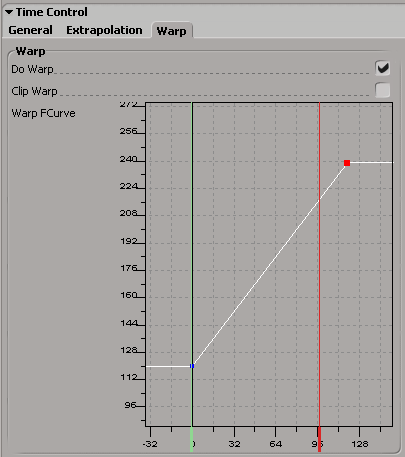The width and height of the screenshot is (405, 457).
Task: Uncheck the Do Warp checkbox
Action: [x=382, y=68]
